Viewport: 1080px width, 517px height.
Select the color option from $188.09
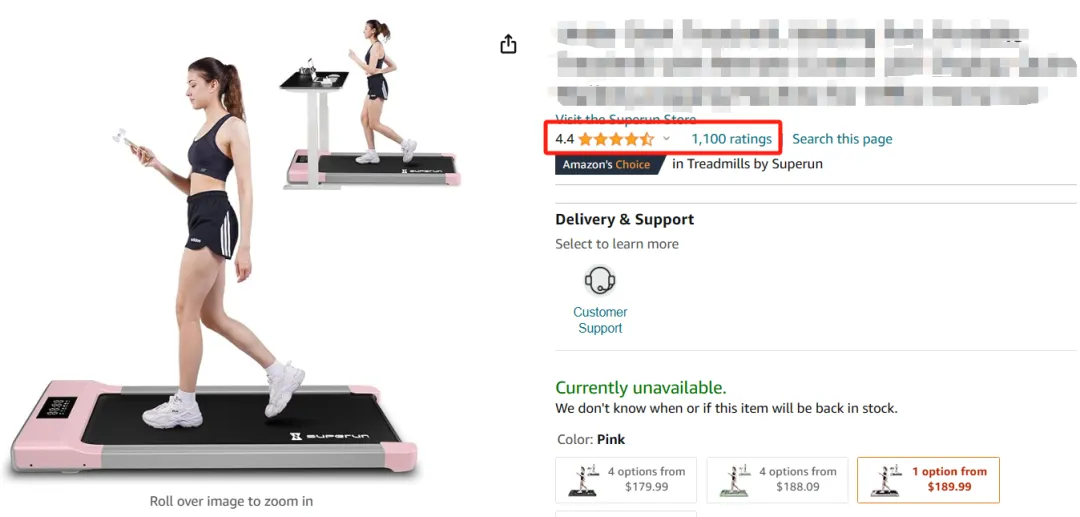tap(777, 479)
